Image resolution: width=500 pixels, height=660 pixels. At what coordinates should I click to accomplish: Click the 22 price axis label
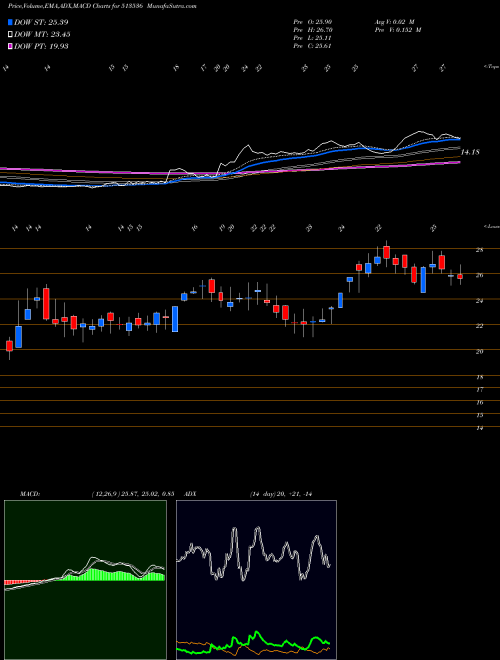coord(479,326)
